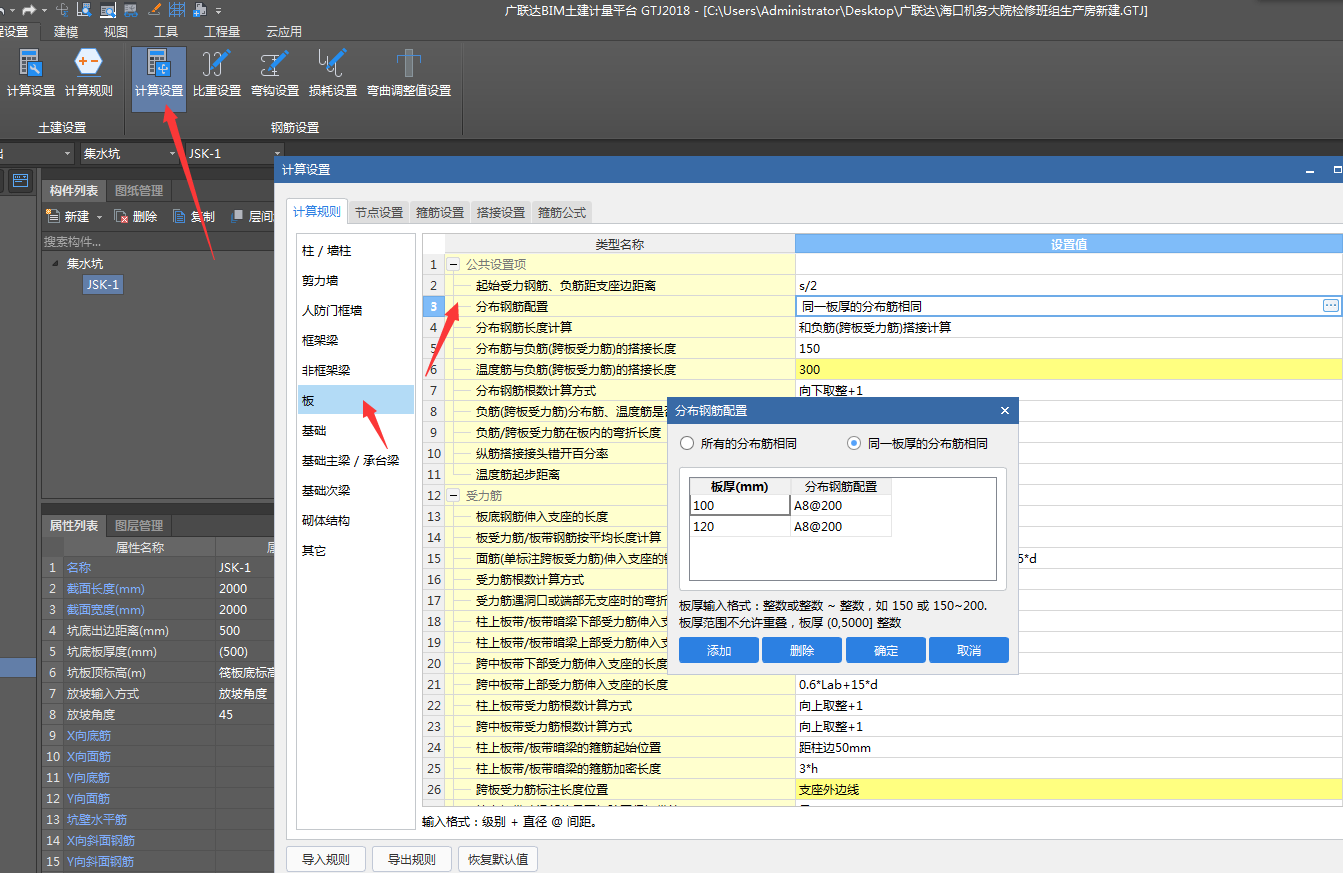
Task: Click 温度筋 lap length value 300
Action: [1069, 369]
